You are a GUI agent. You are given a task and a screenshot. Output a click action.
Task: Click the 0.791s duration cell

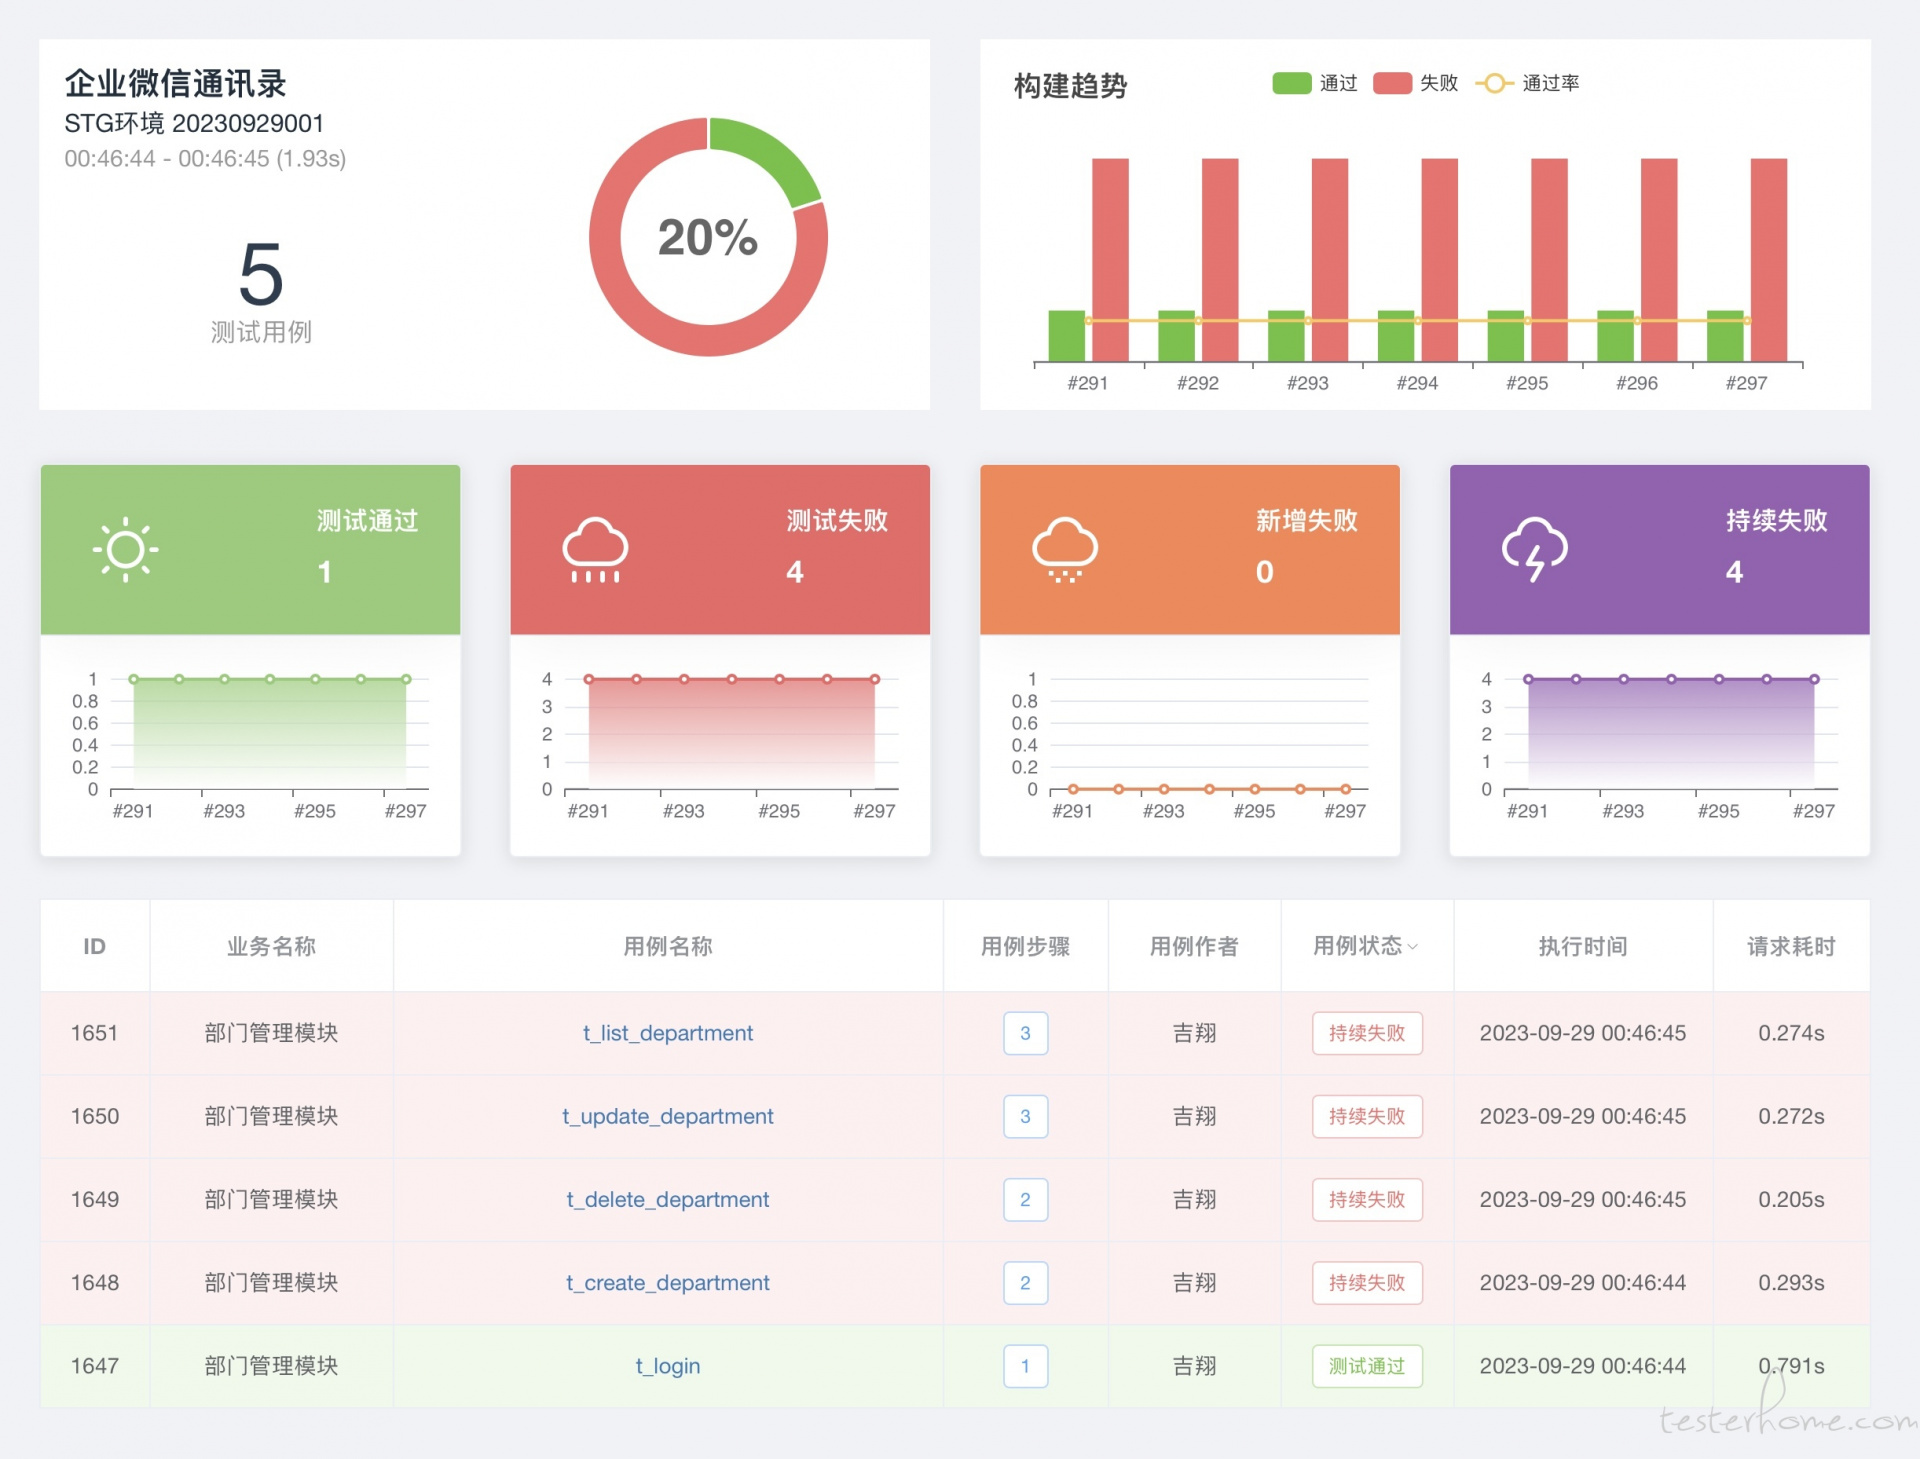point(1791,1366)
